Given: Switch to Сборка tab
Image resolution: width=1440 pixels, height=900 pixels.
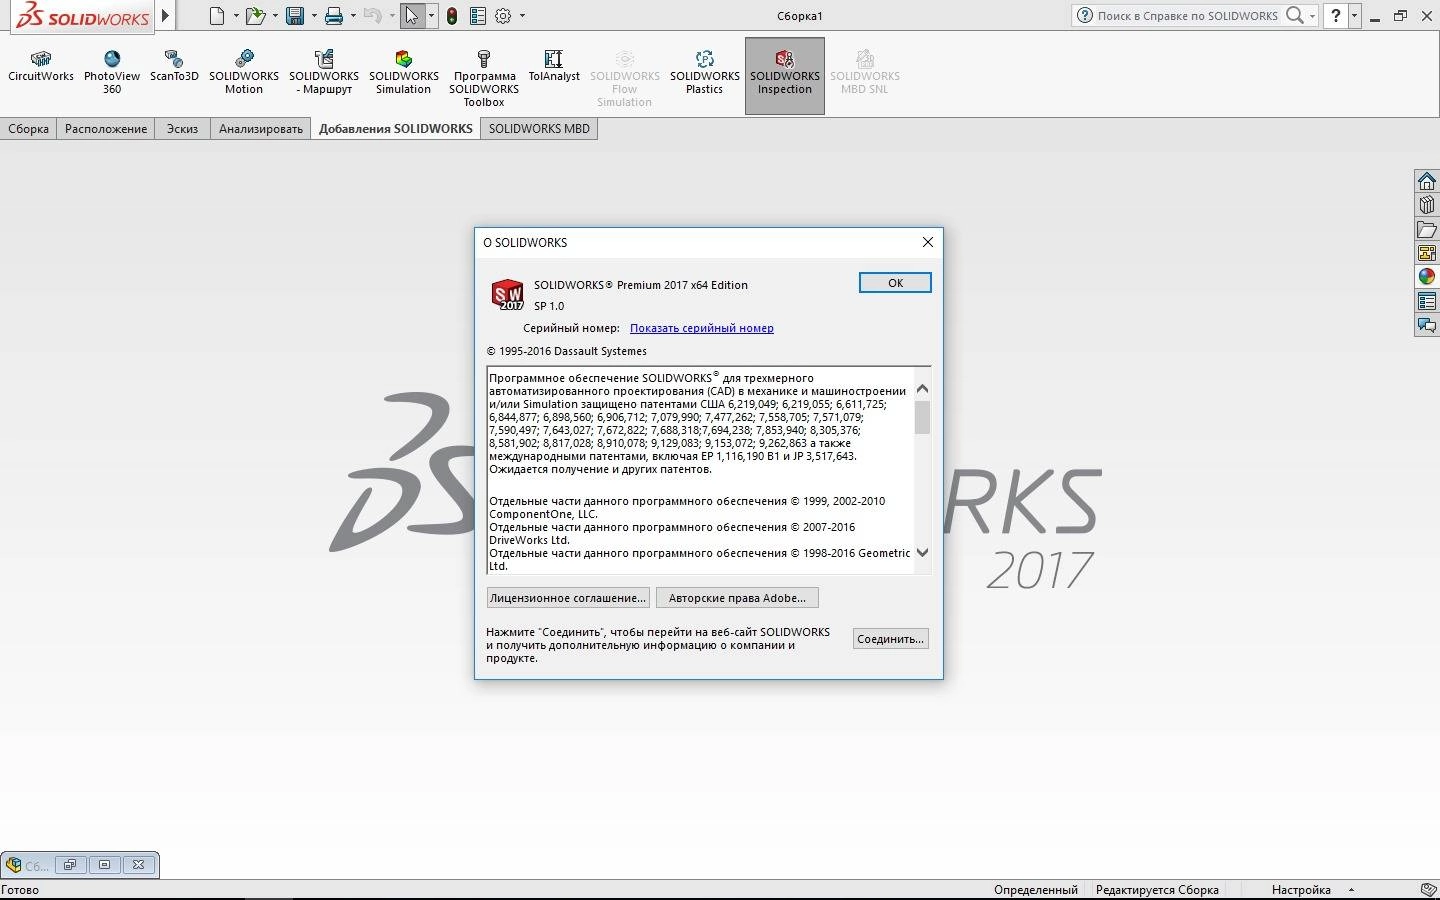Looking at the screenshot, I should (28, 129).
